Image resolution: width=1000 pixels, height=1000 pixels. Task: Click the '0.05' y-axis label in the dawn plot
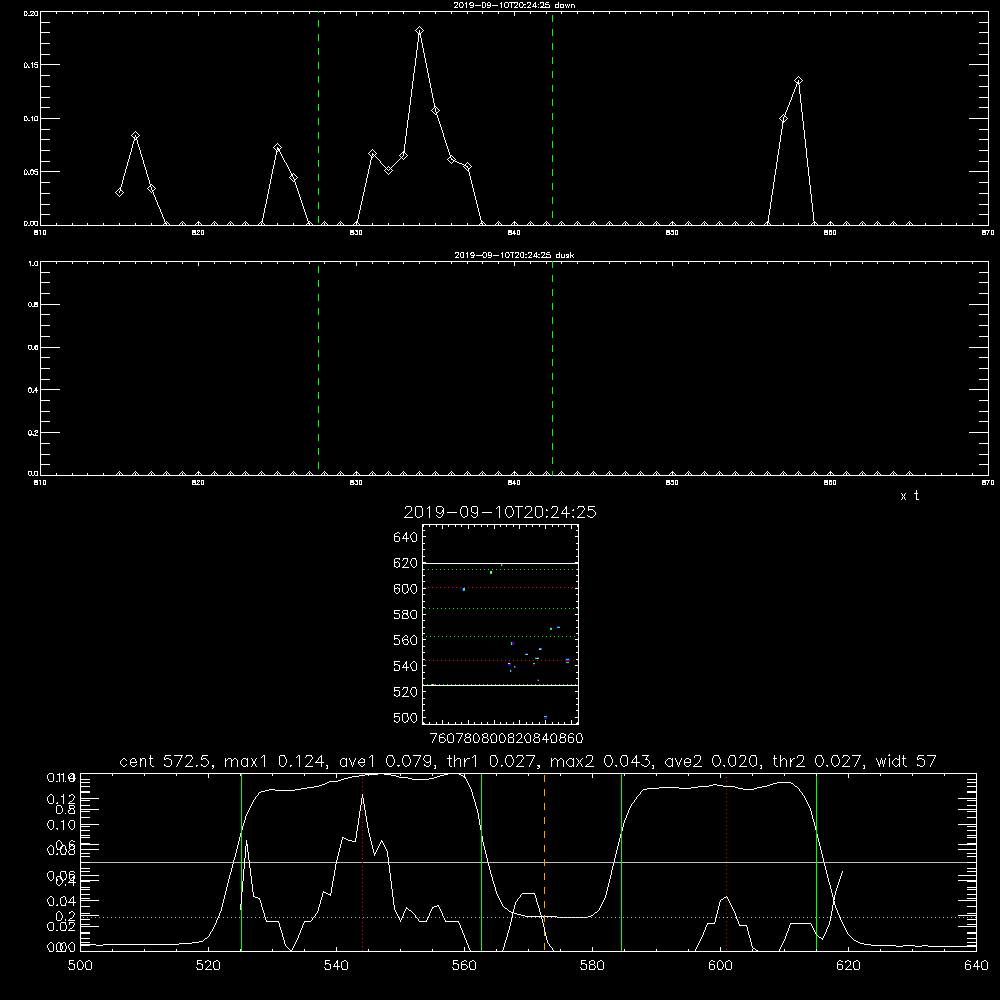[31, 172]
